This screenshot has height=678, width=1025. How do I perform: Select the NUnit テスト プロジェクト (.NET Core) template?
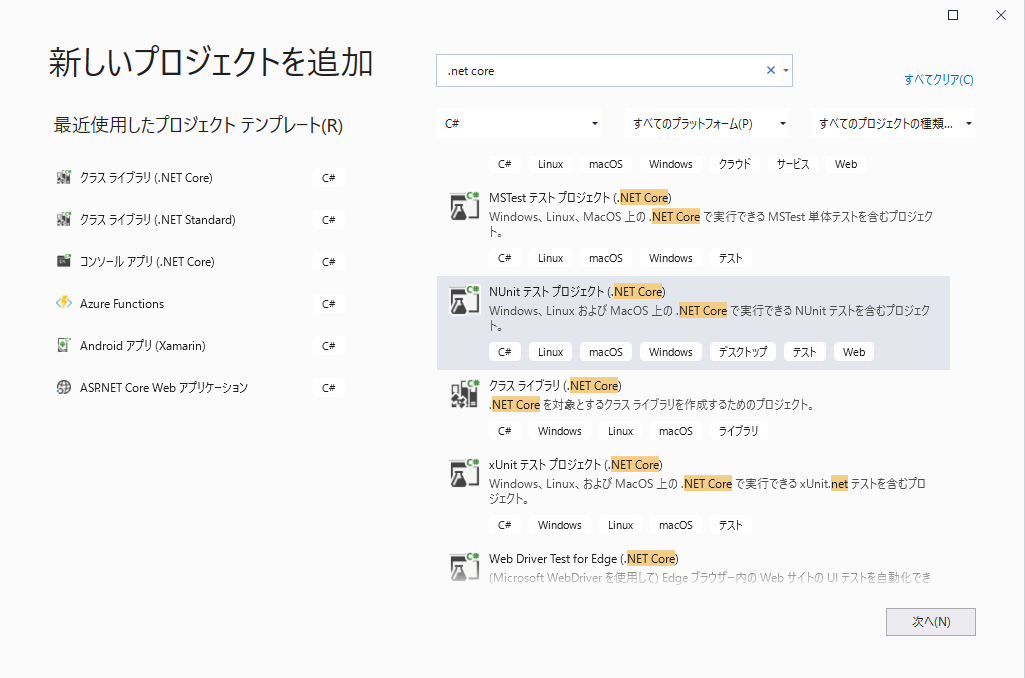693,323
